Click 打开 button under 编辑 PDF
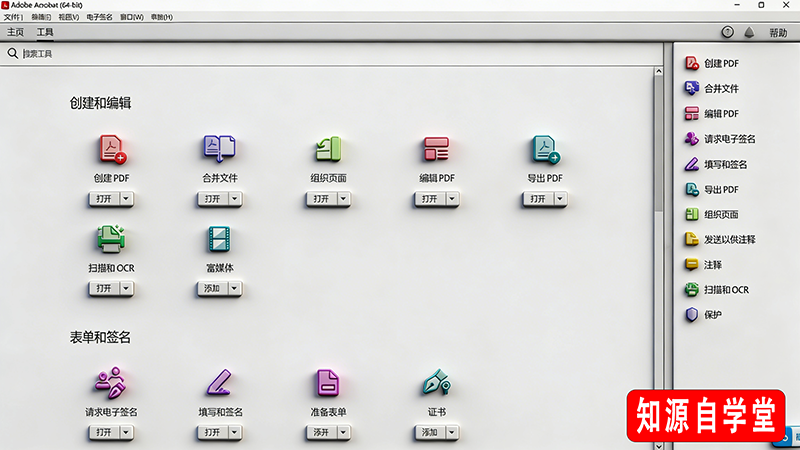Screen dimensions: 800x450 tap(431, 198)
